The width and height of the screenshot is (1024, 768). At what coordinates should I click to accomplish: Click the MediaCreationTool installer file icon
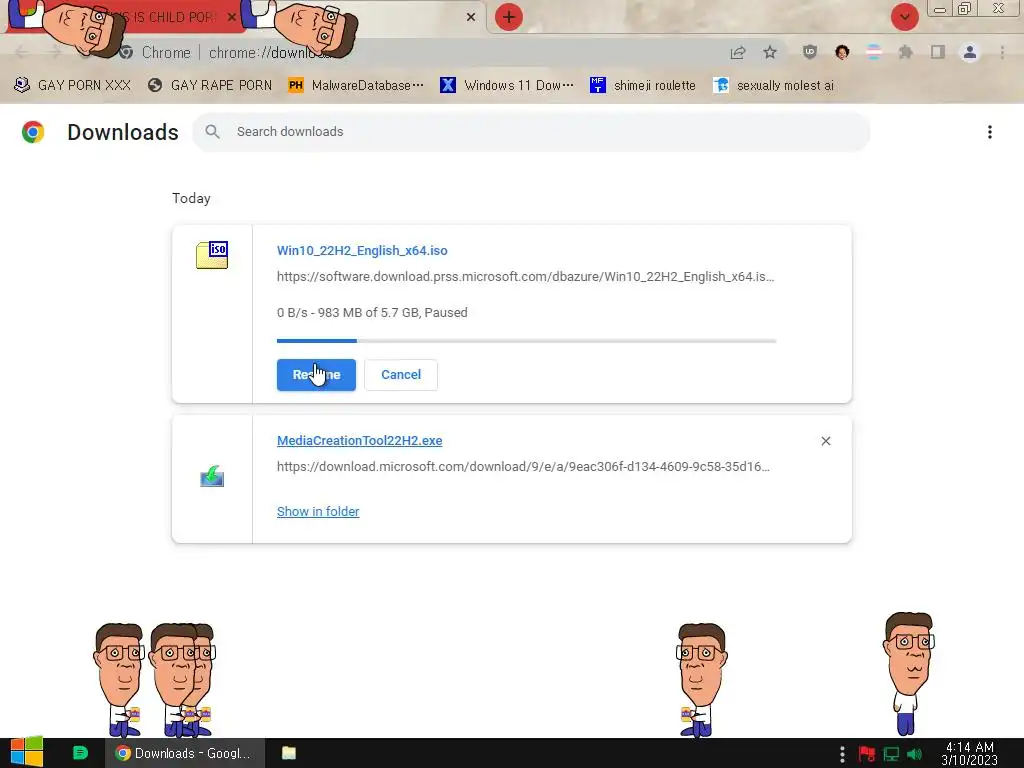(212, 476)
